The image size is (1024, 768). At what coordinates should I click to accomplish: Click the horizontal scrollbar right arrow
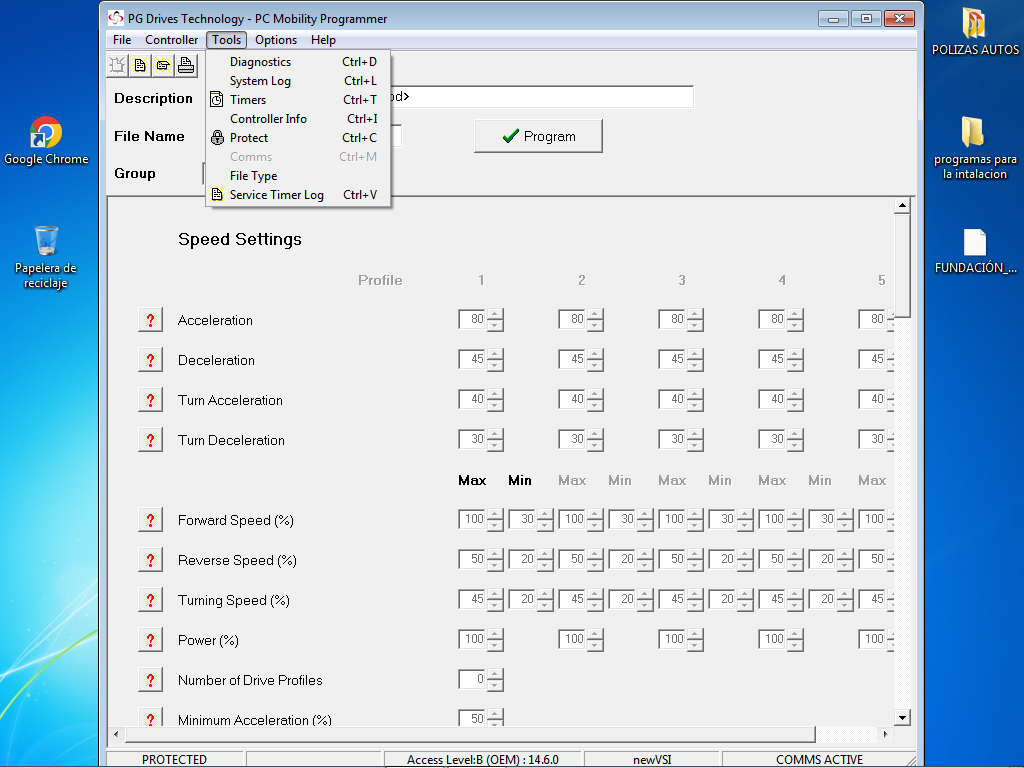[885, 735]
